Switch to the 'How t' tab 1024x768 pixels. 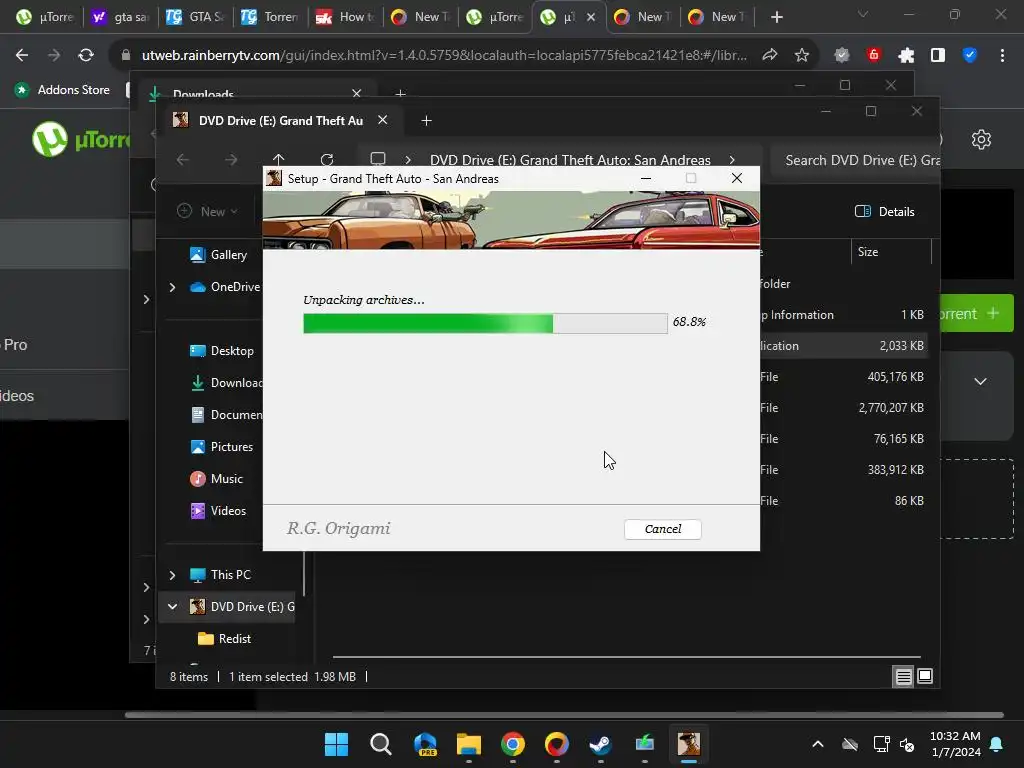click(345, 17)
